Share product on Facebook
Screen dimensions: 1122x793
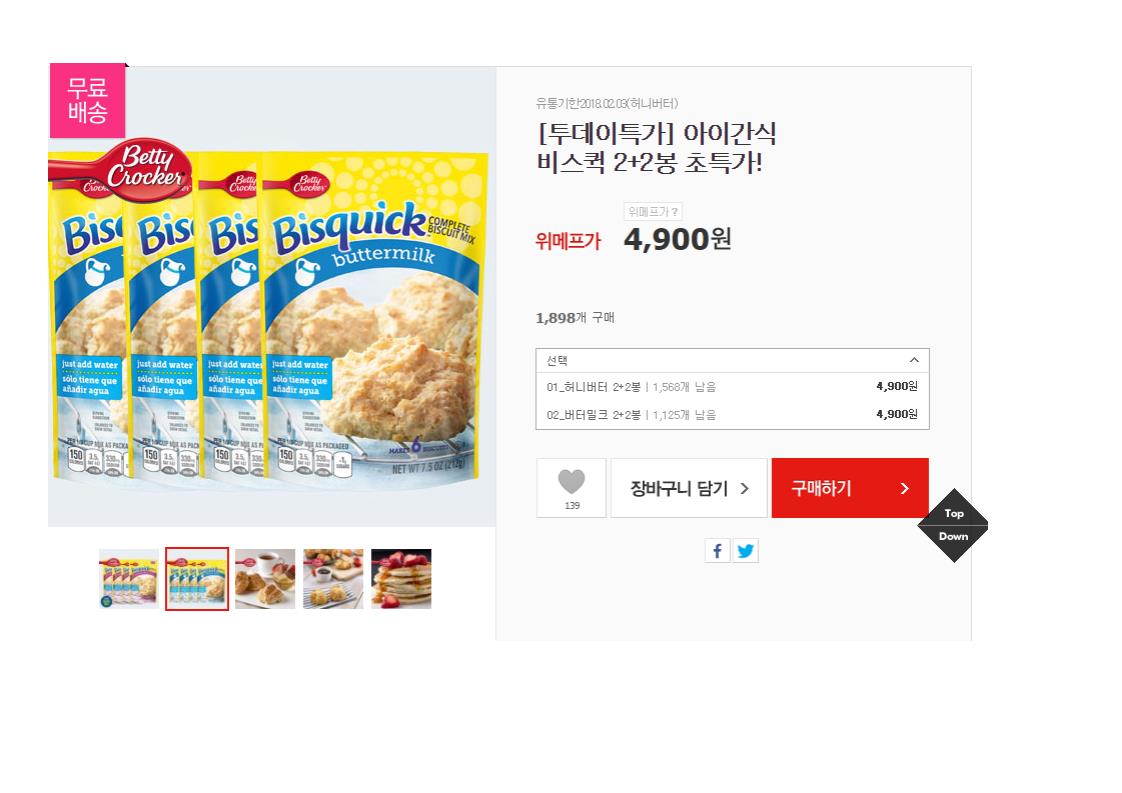tap(717, 551)
